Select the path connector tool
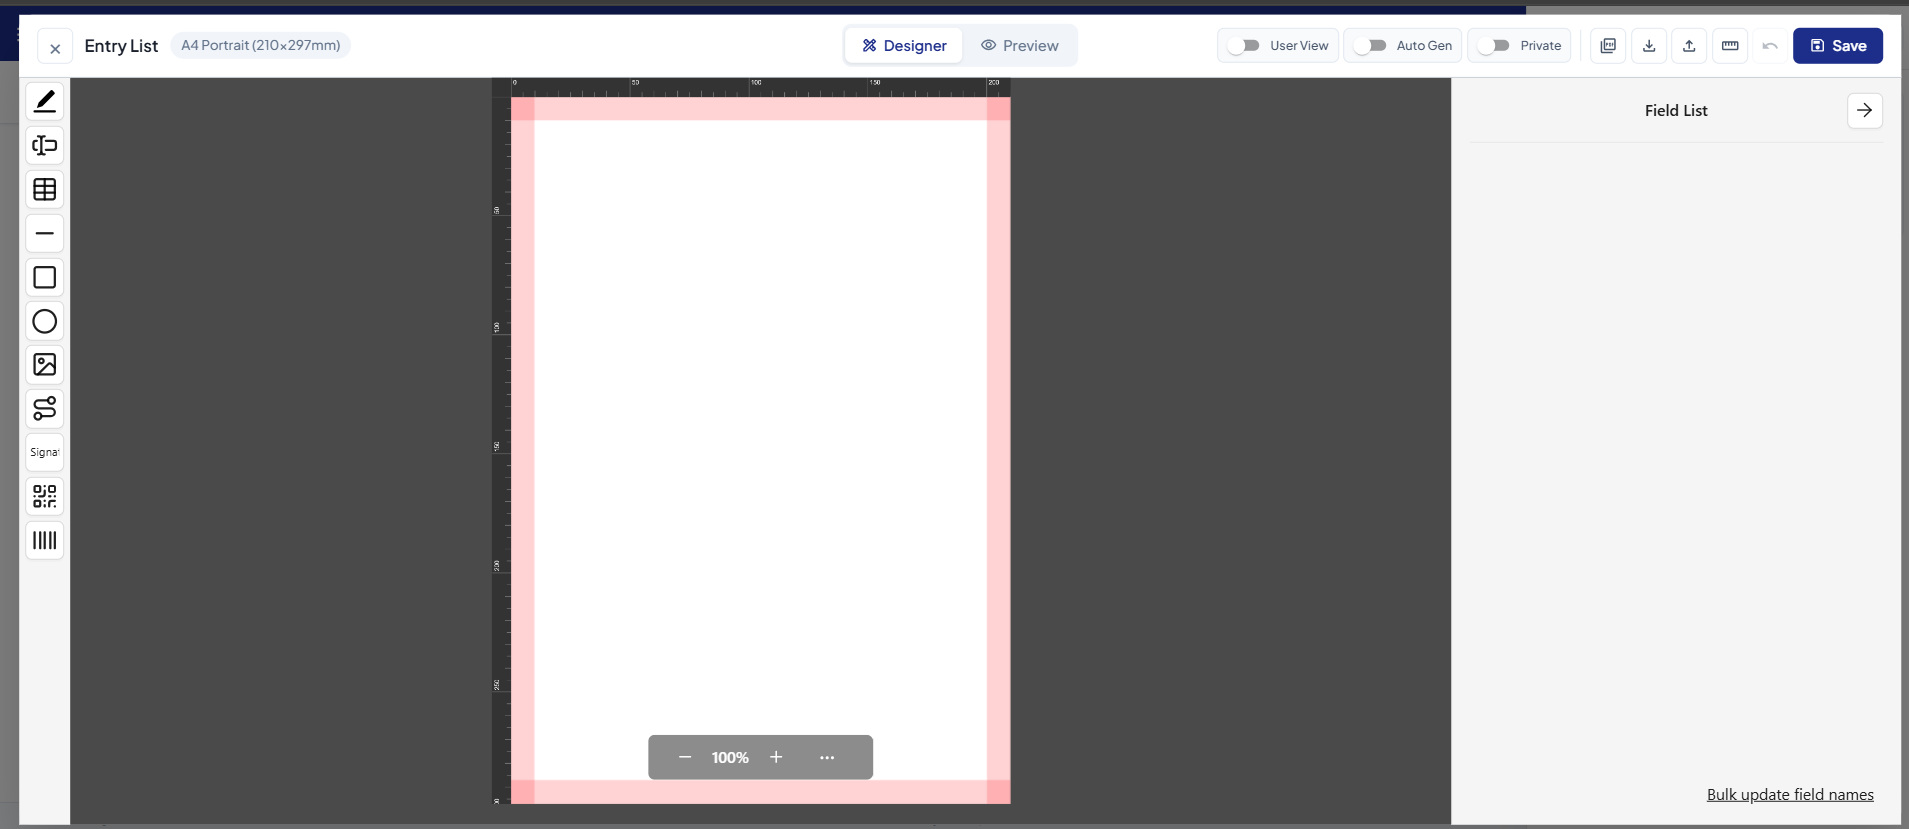 (x=45, y=408)
